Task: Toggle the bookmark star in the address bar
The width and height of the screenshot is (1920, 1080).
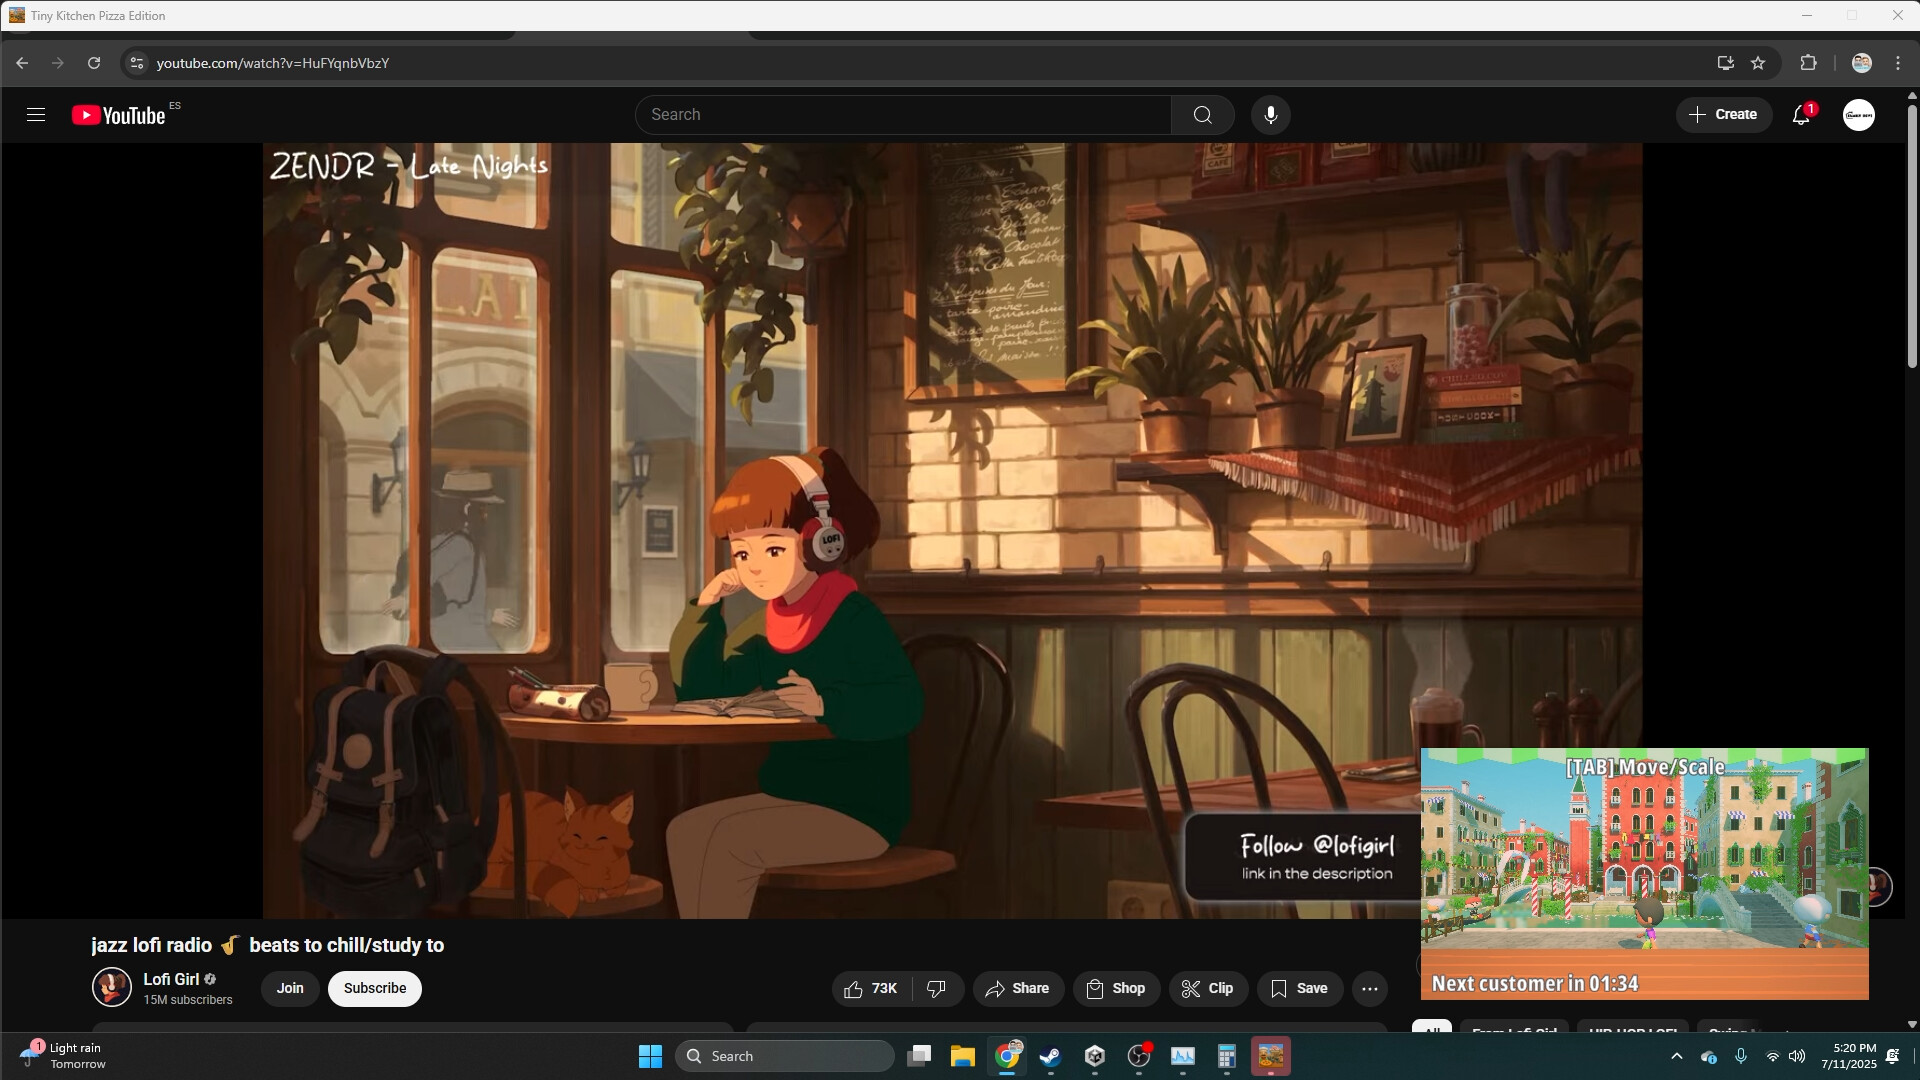Action: 1759,62
